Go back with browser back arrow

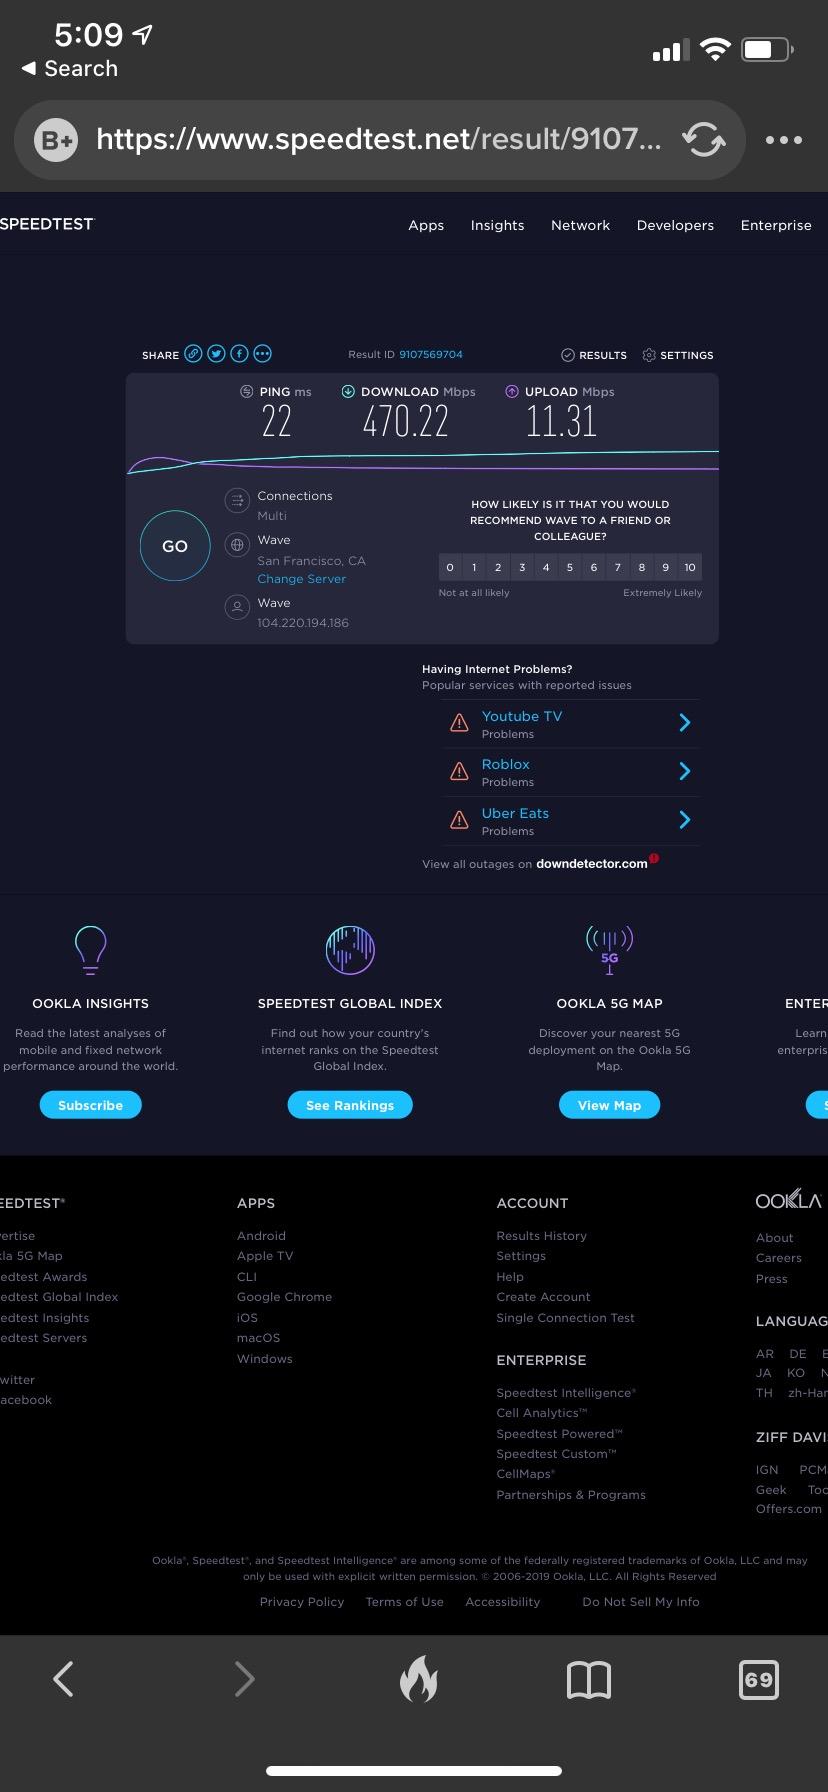click(x=63, y=1679)
